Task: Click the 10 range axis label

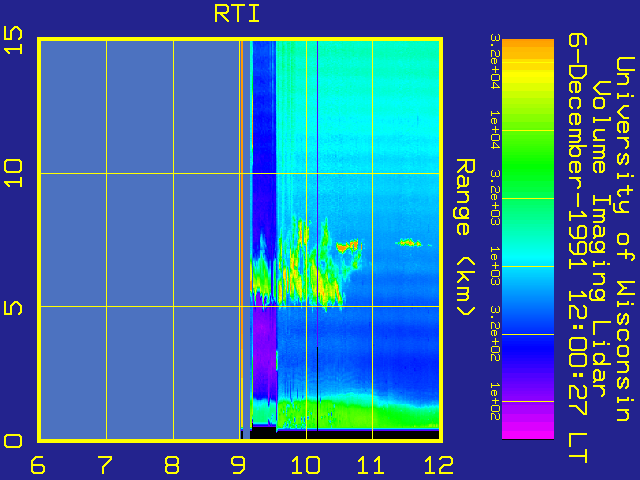Action: (x=13, y=173)
